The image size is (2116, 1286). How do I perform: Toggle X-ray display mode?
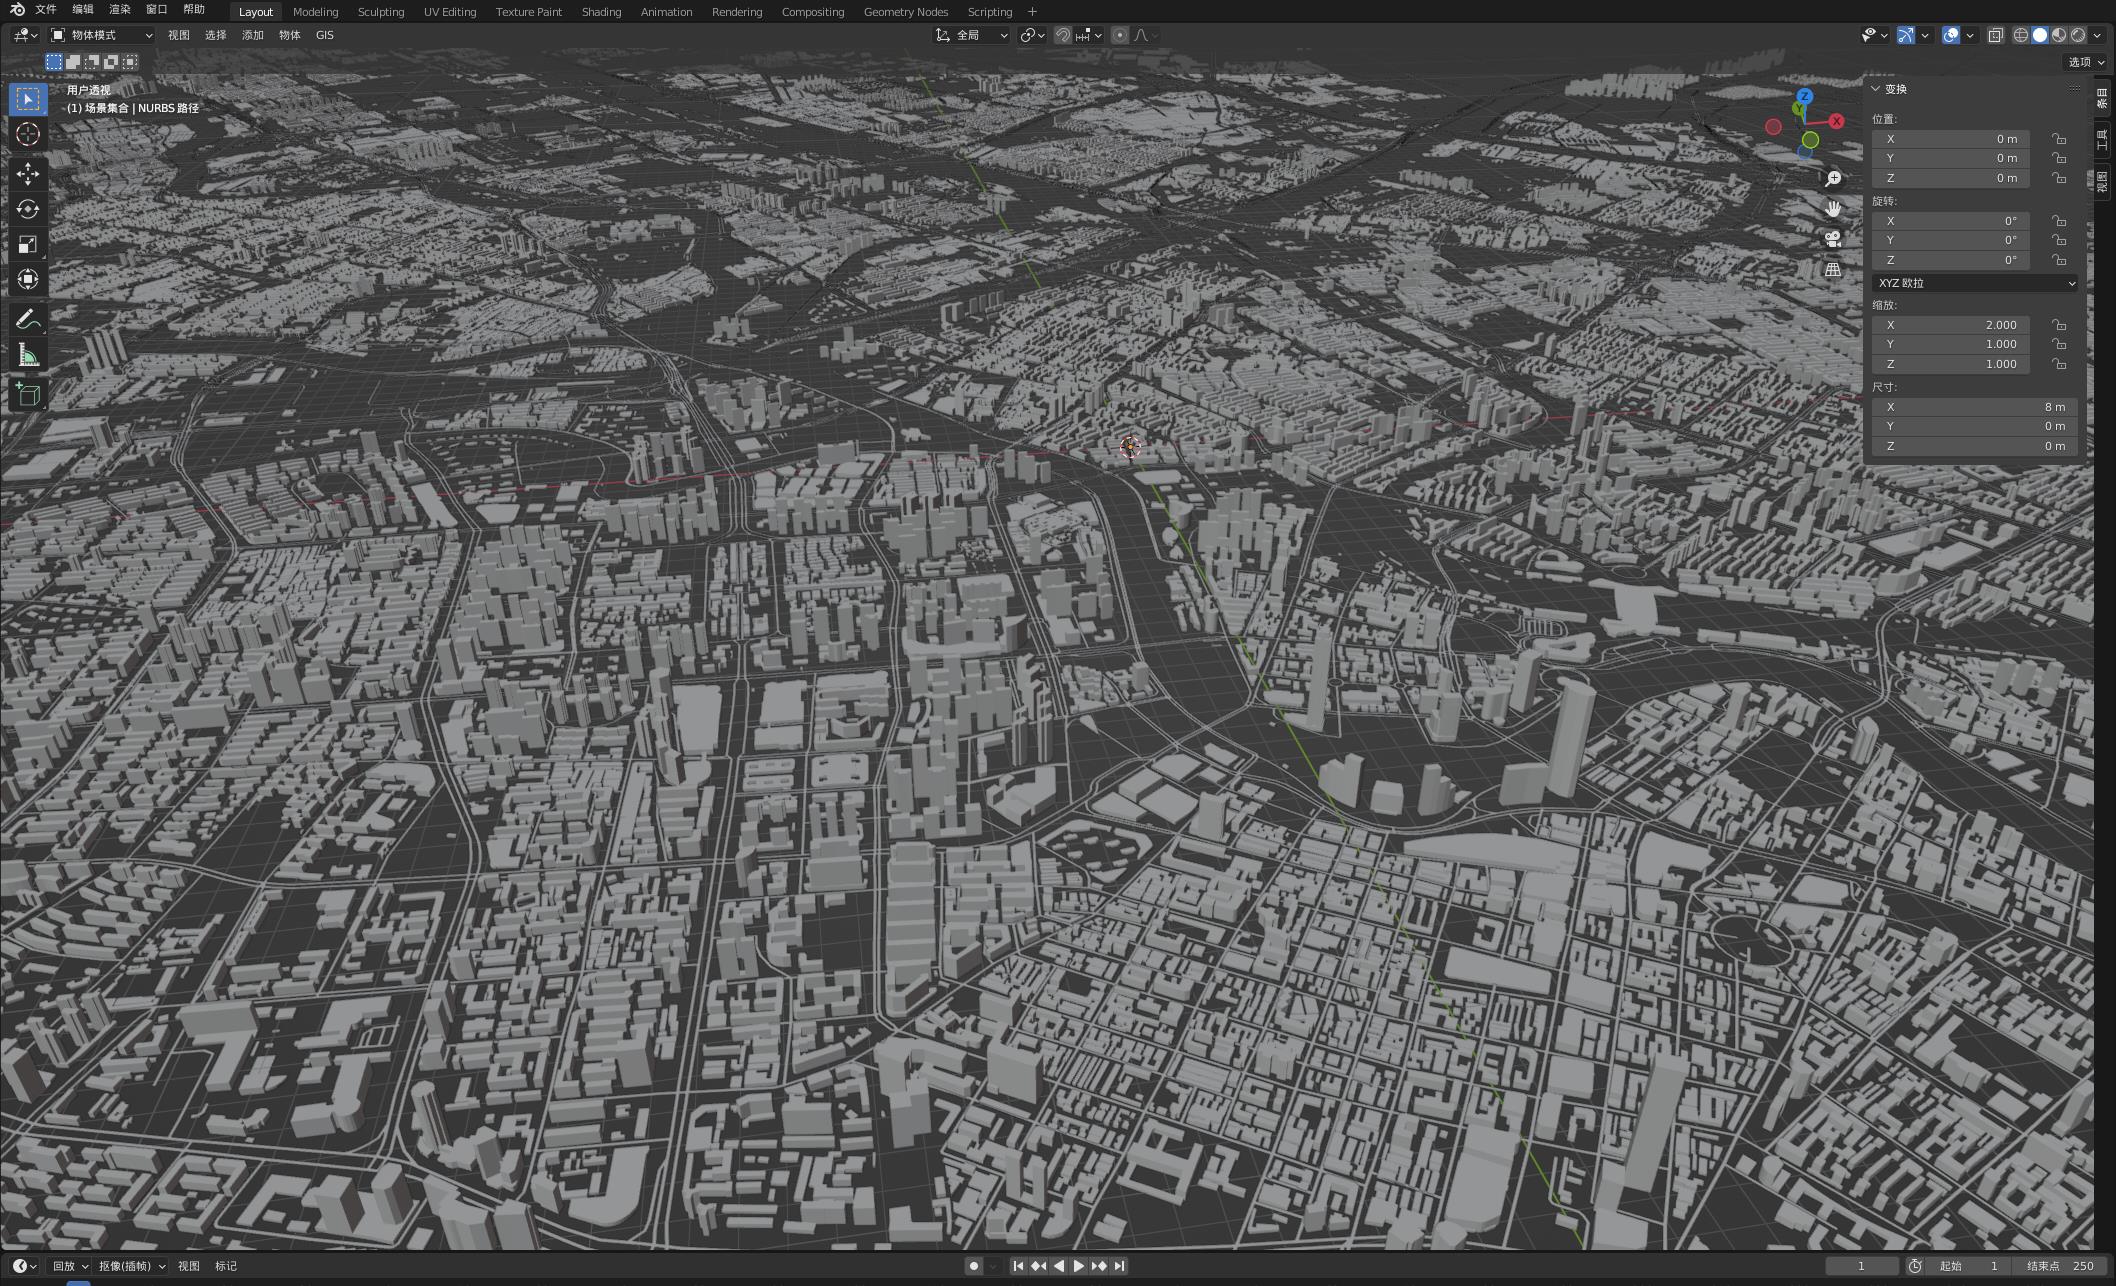[1995, 35]
